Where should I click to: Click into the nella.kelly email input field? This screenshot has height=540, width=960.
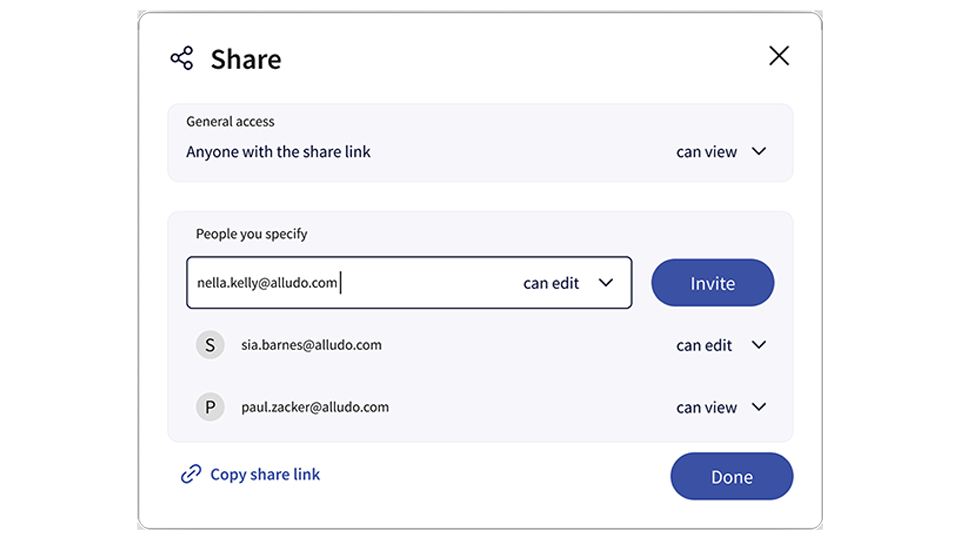[x=350, y=283]
